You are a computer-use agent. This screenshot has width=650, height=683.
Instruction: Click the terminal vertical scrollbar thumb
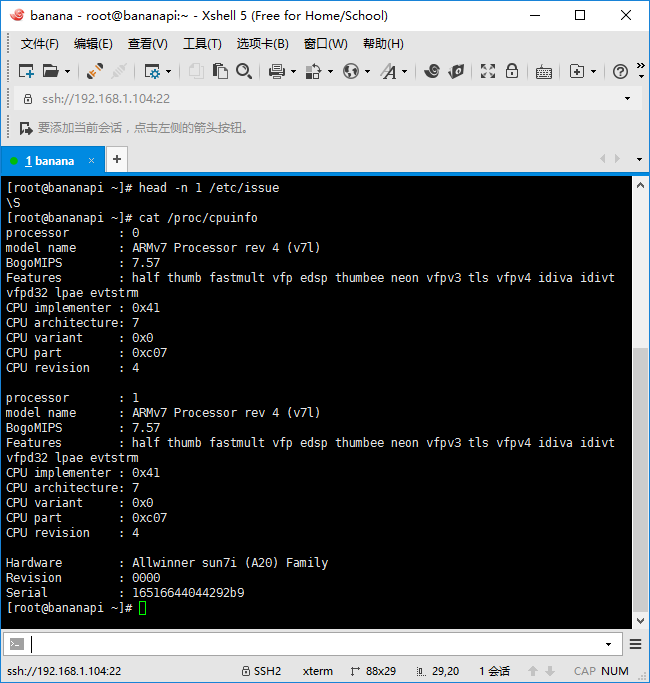point(640,480)
